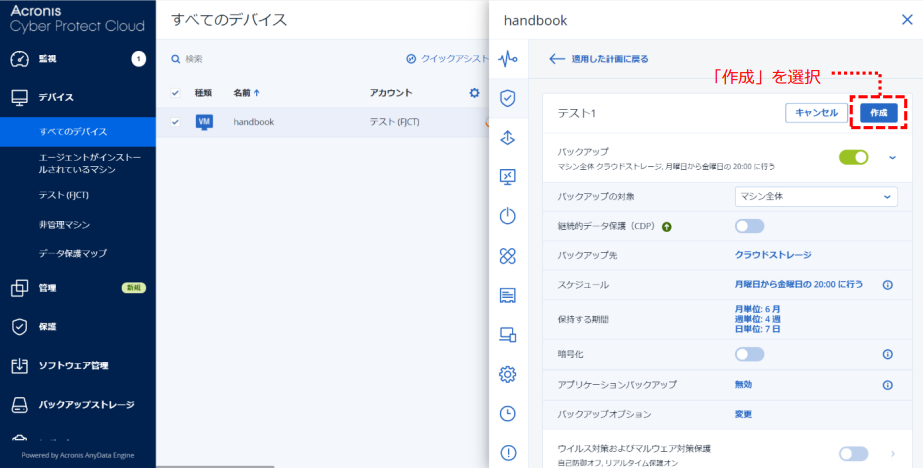Click info icon beside スケジュール row

(x=887, y=285)
